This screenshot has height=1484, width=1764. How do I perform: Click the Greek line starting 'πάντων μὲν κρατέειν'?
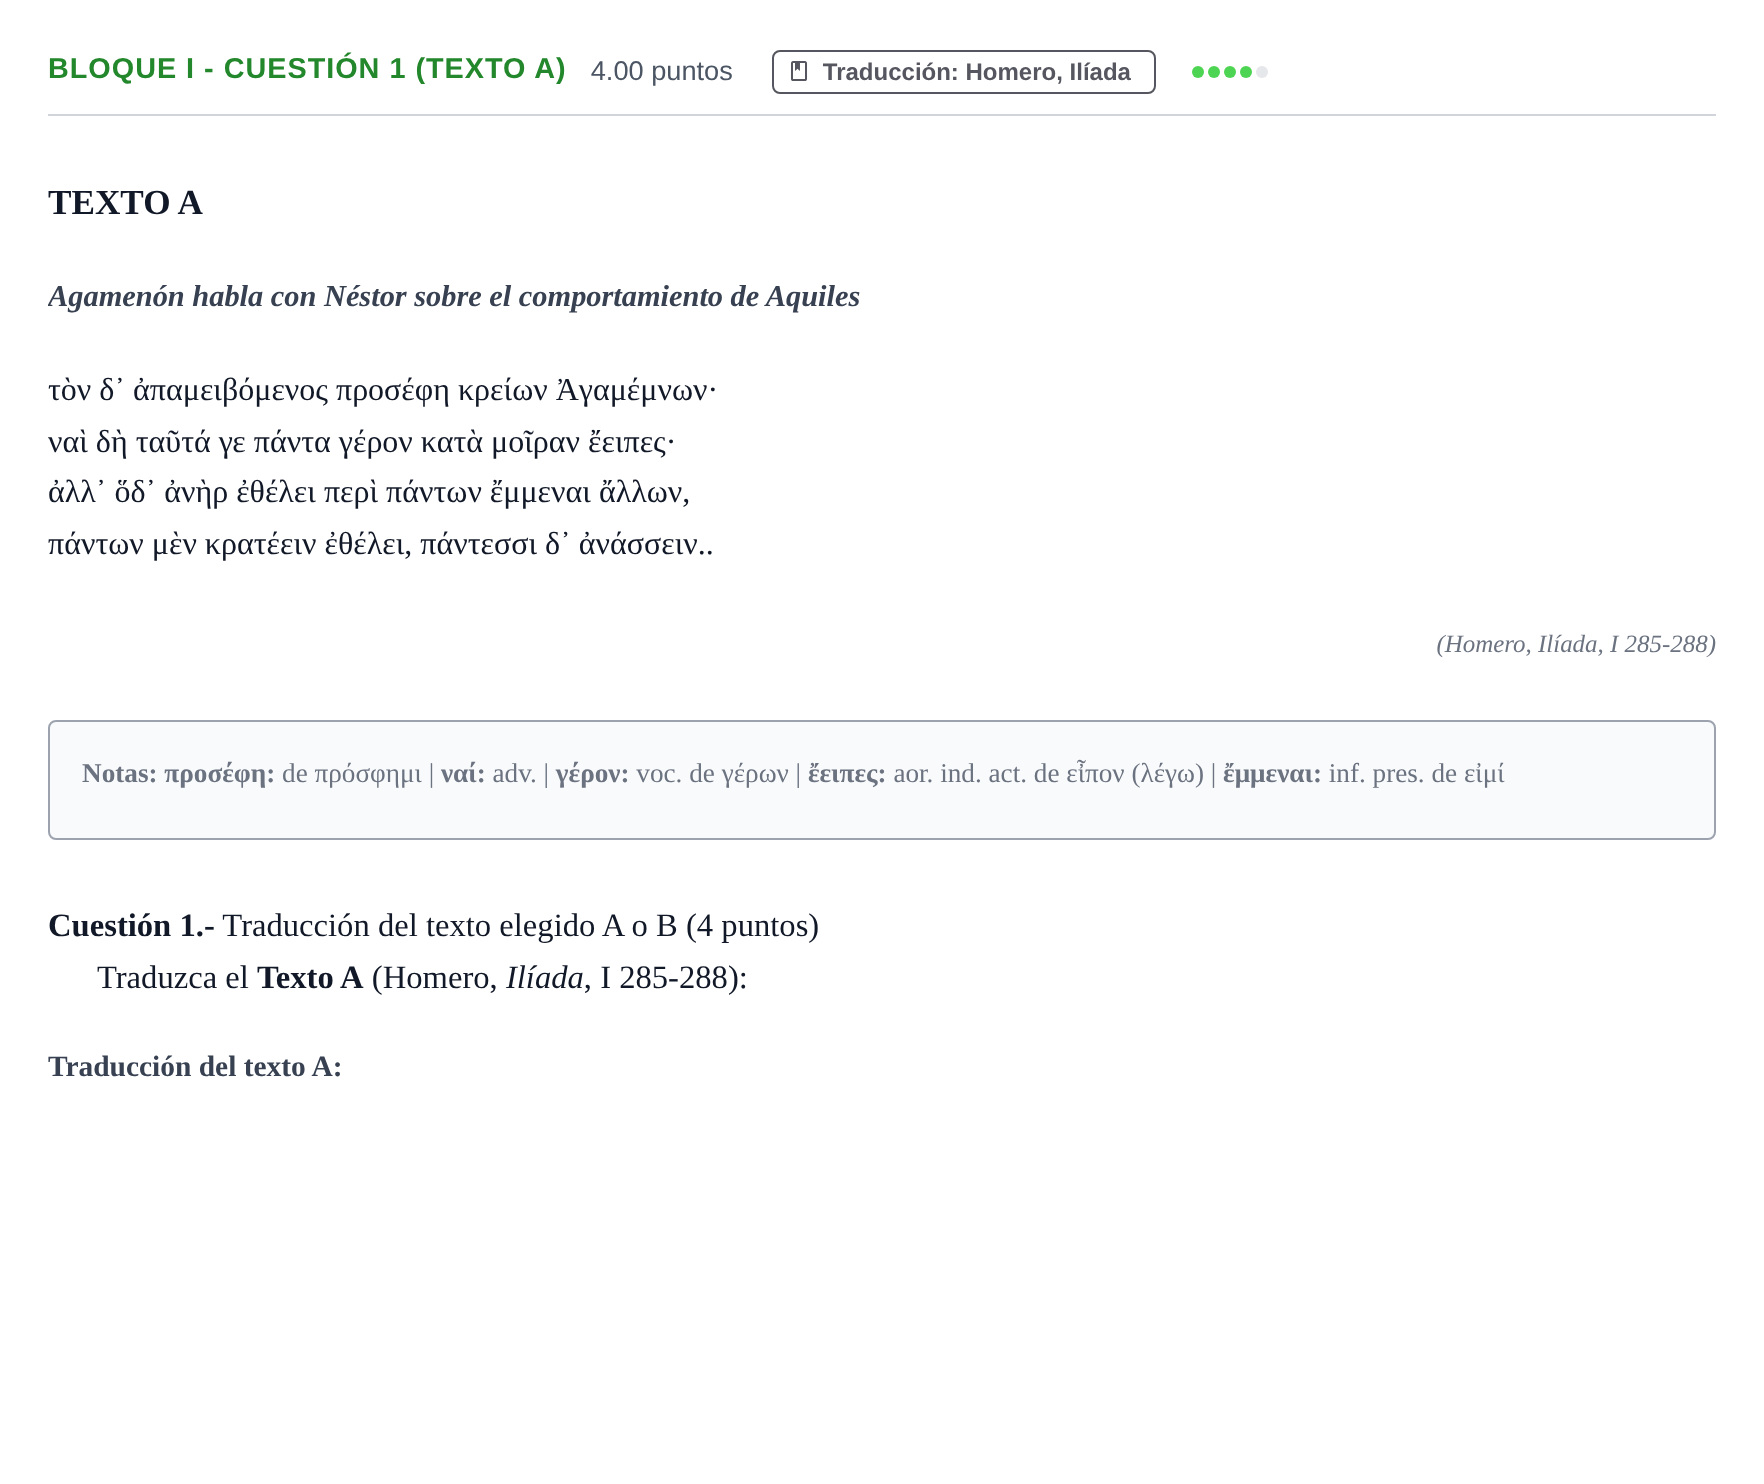coord(381,545)
